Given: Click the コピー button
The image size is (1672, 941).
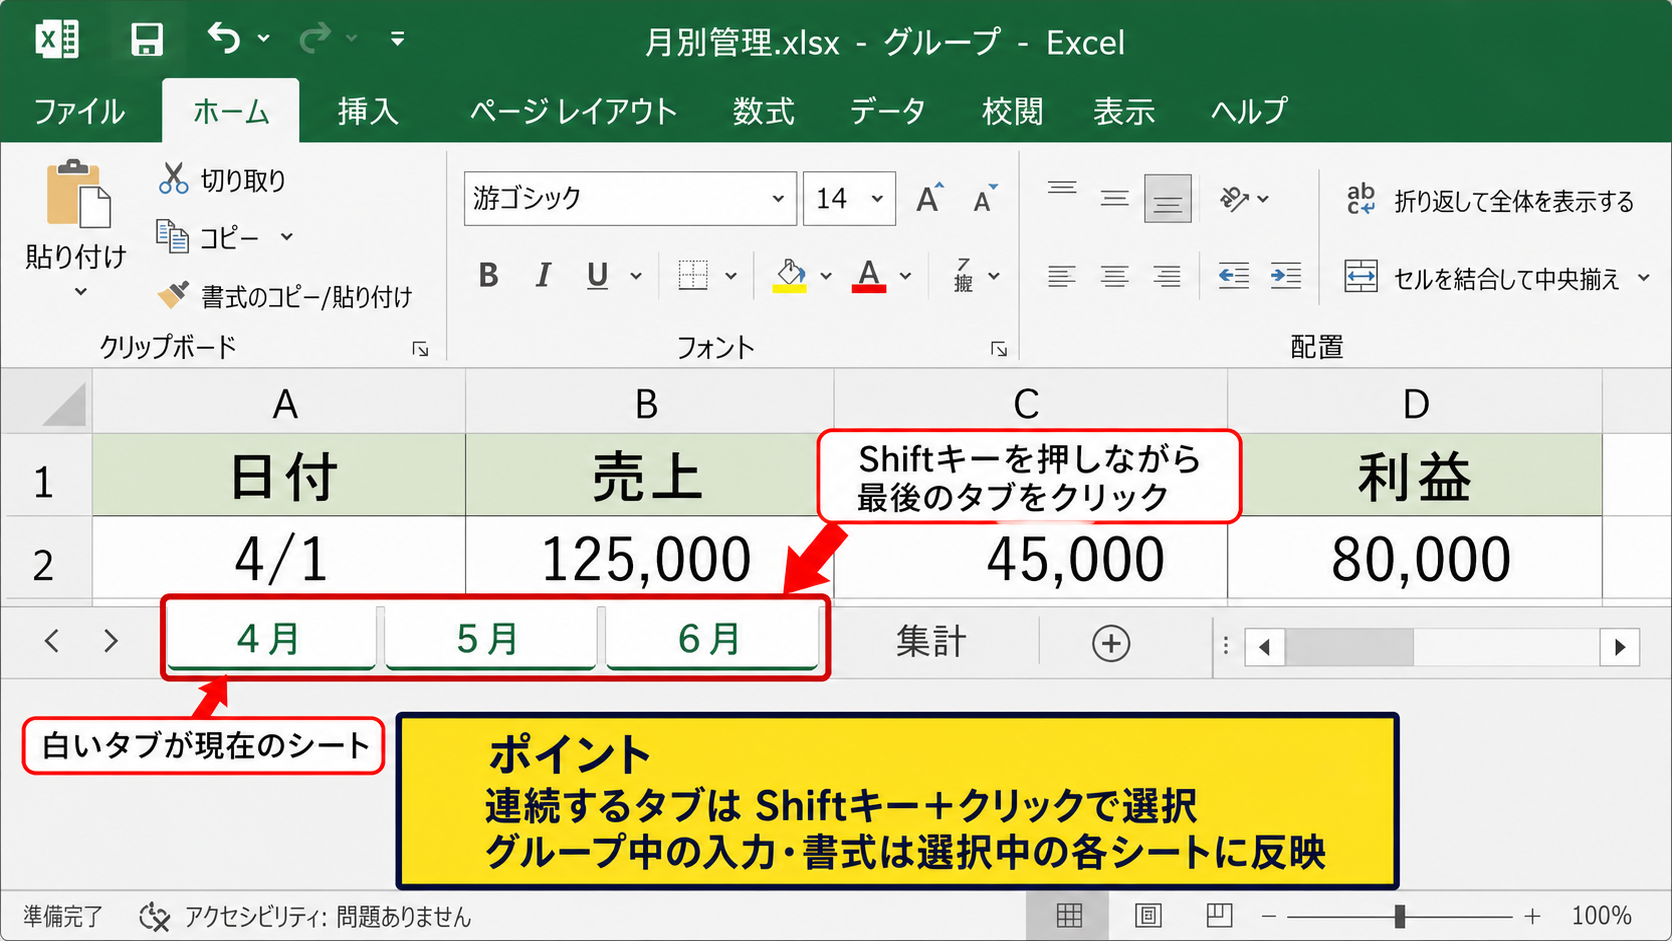Looking at the screenshot, I should click(x=209, y=237).
